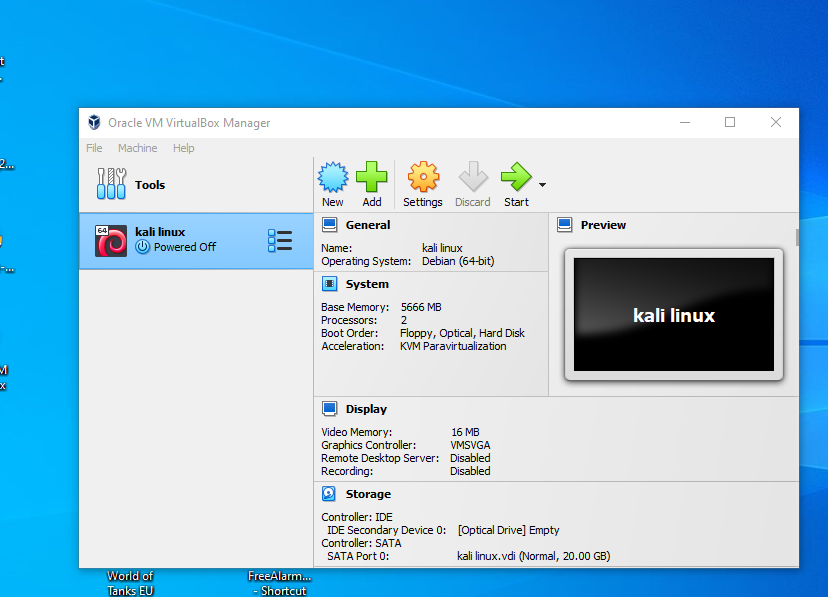
Task: Click the Acceleration: label
Action: (353, 346)
